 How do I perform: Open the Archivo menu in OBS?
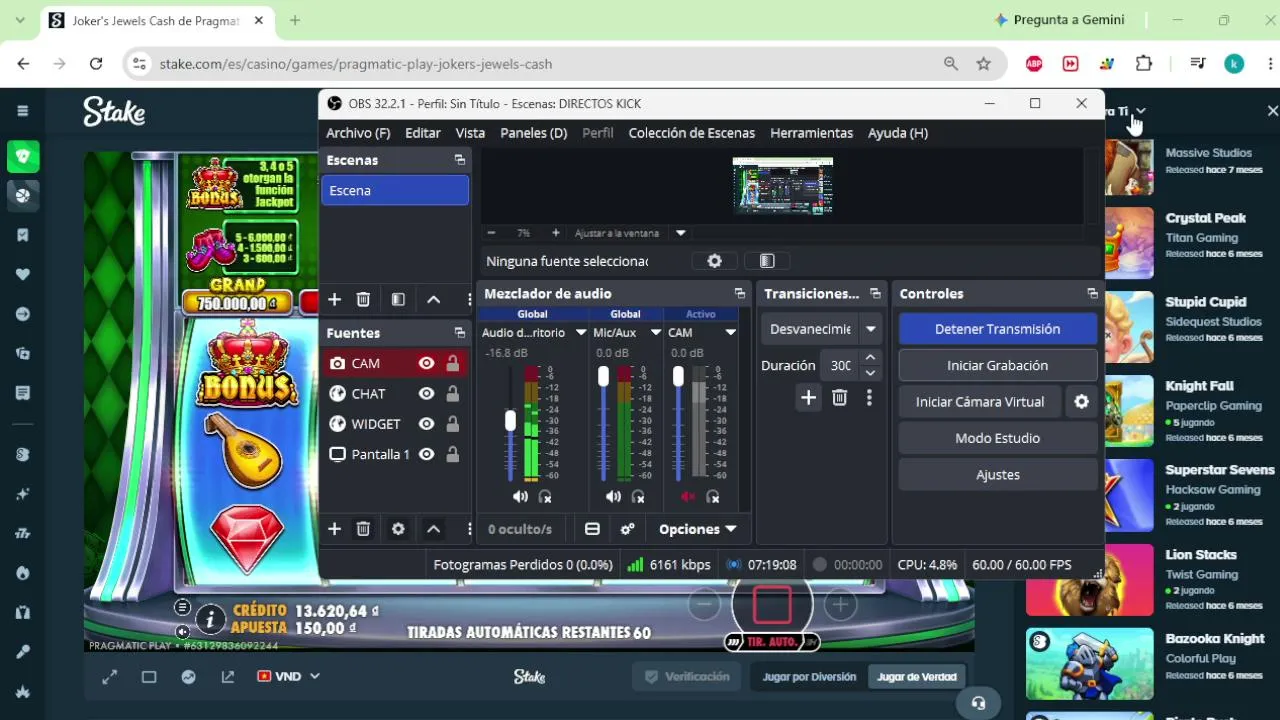point(358,133)
